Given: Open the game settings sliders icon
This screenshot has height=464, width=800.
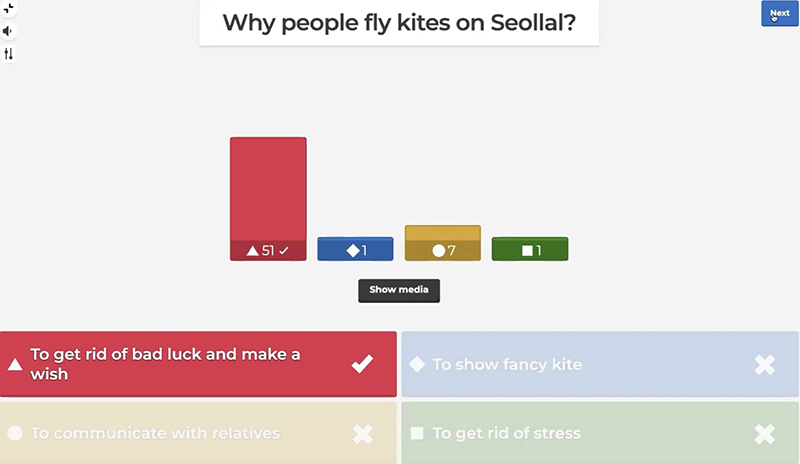Looking at the screenshot, I should point(8,53).
